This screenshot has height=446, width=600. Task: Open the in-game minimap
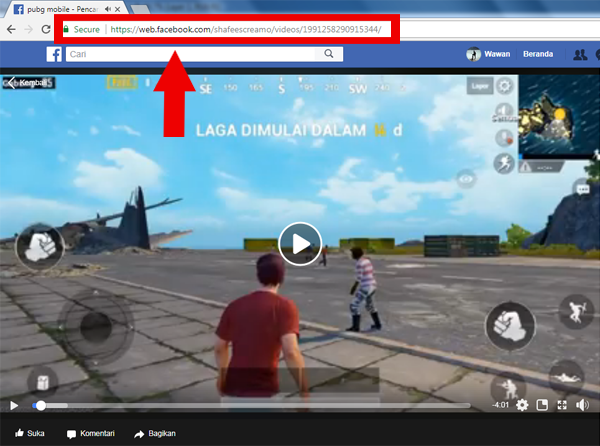click(559, 117)
